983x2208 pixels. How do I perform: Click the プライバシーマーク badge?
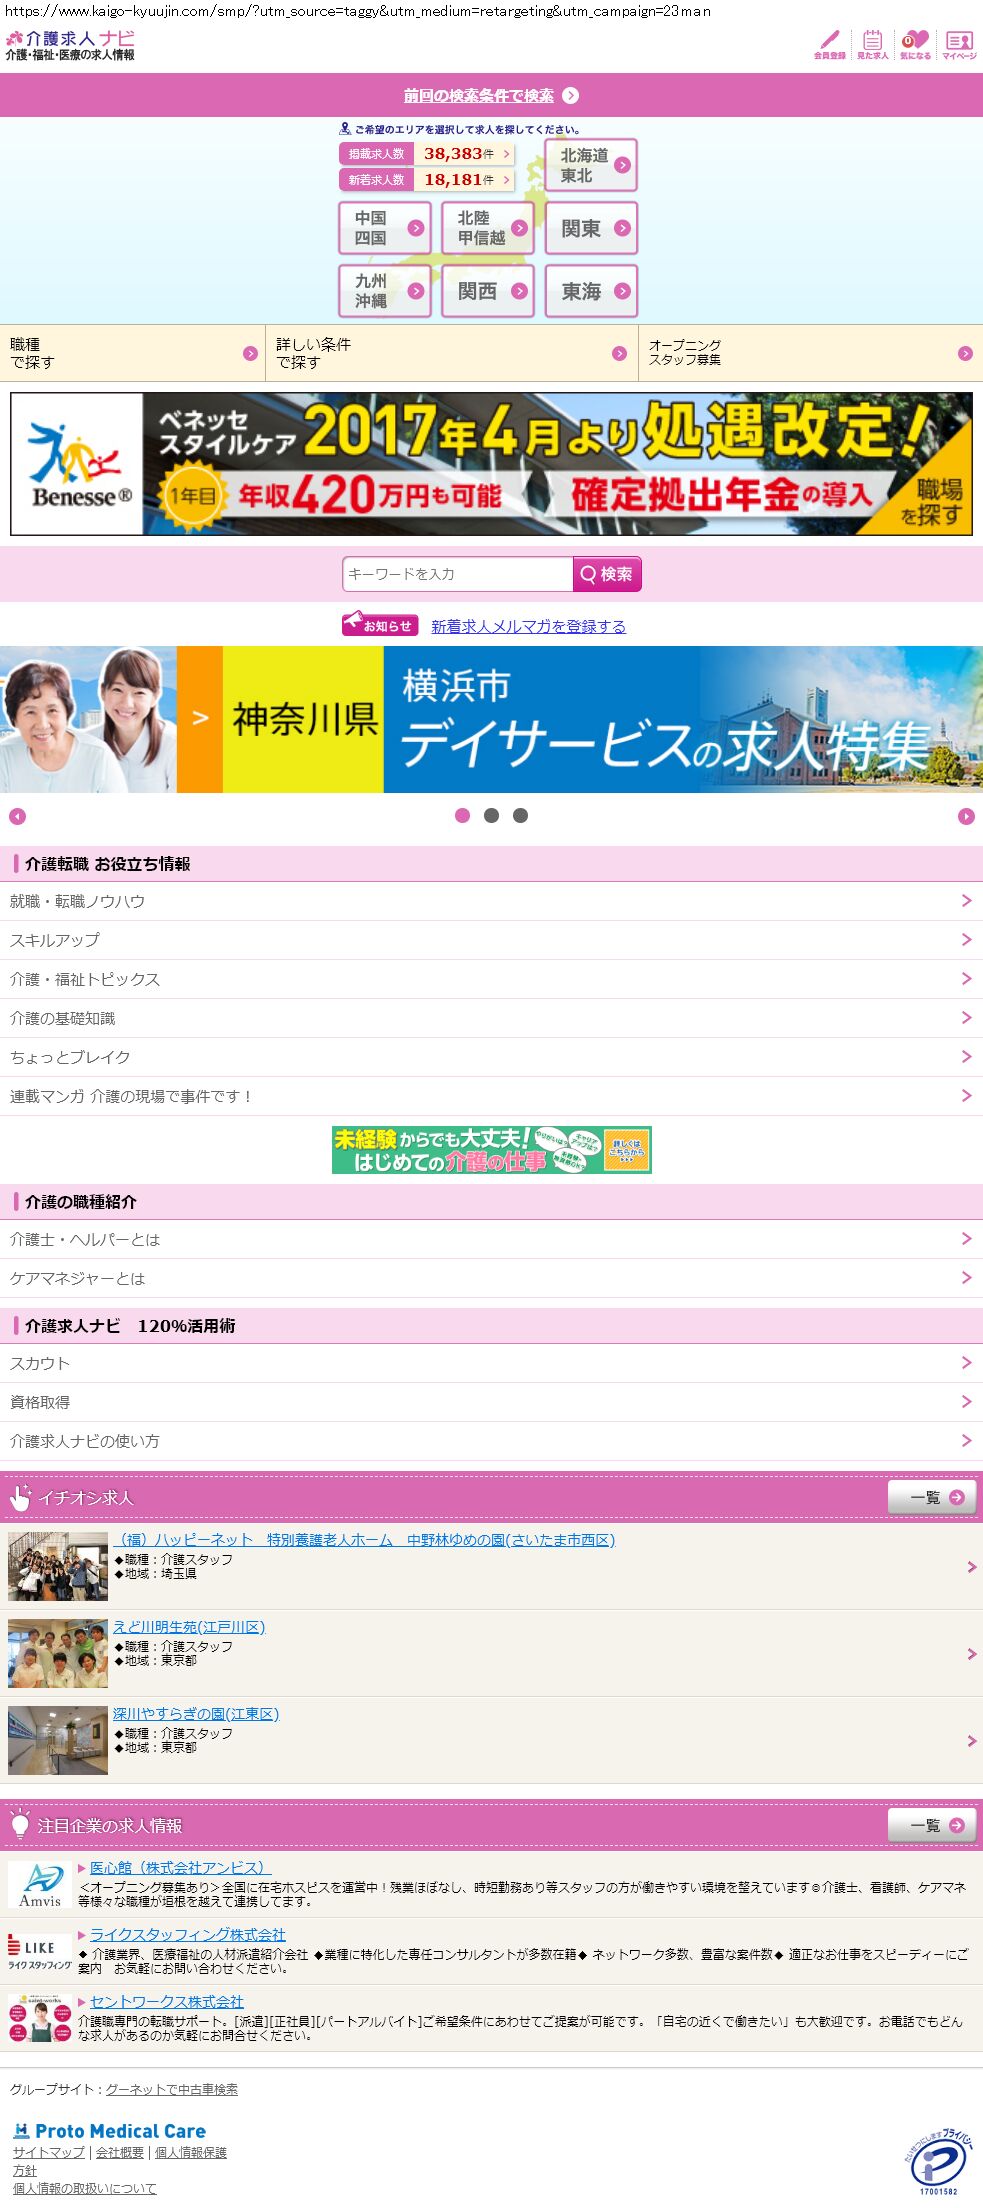click(938, 2162)
